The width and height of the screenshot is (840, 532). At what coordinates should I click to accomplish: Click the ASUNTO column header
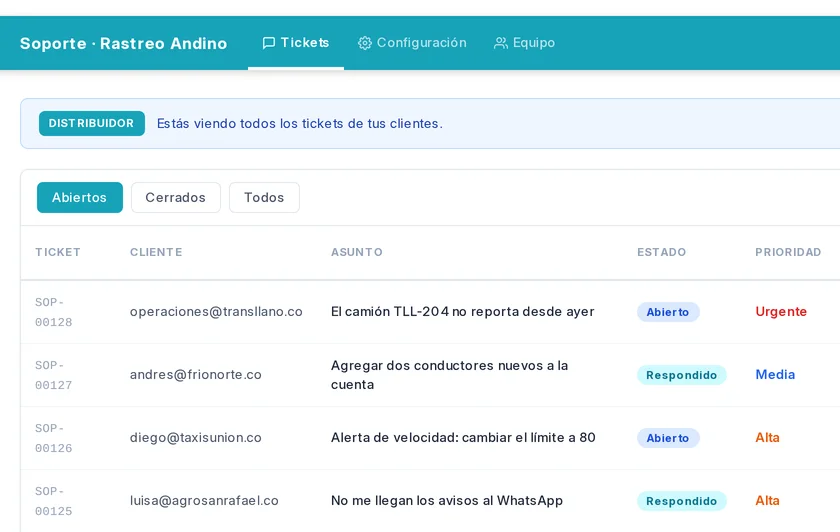coord(357,252)
